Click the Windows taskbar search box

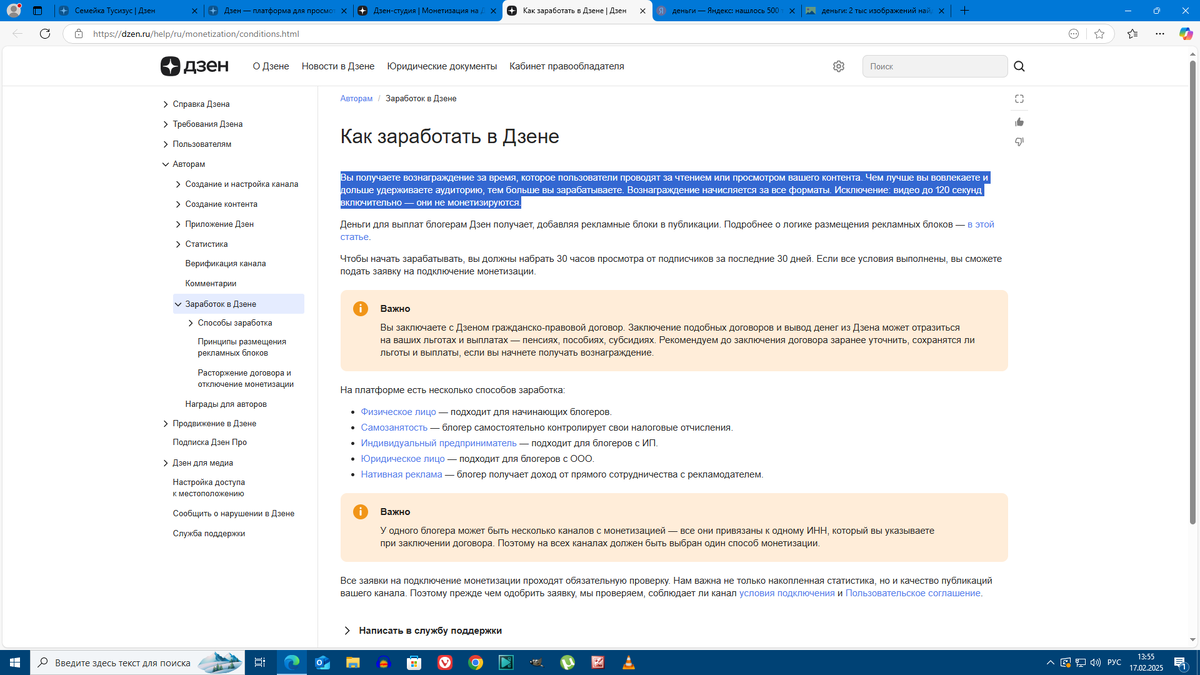pos(137,662)
